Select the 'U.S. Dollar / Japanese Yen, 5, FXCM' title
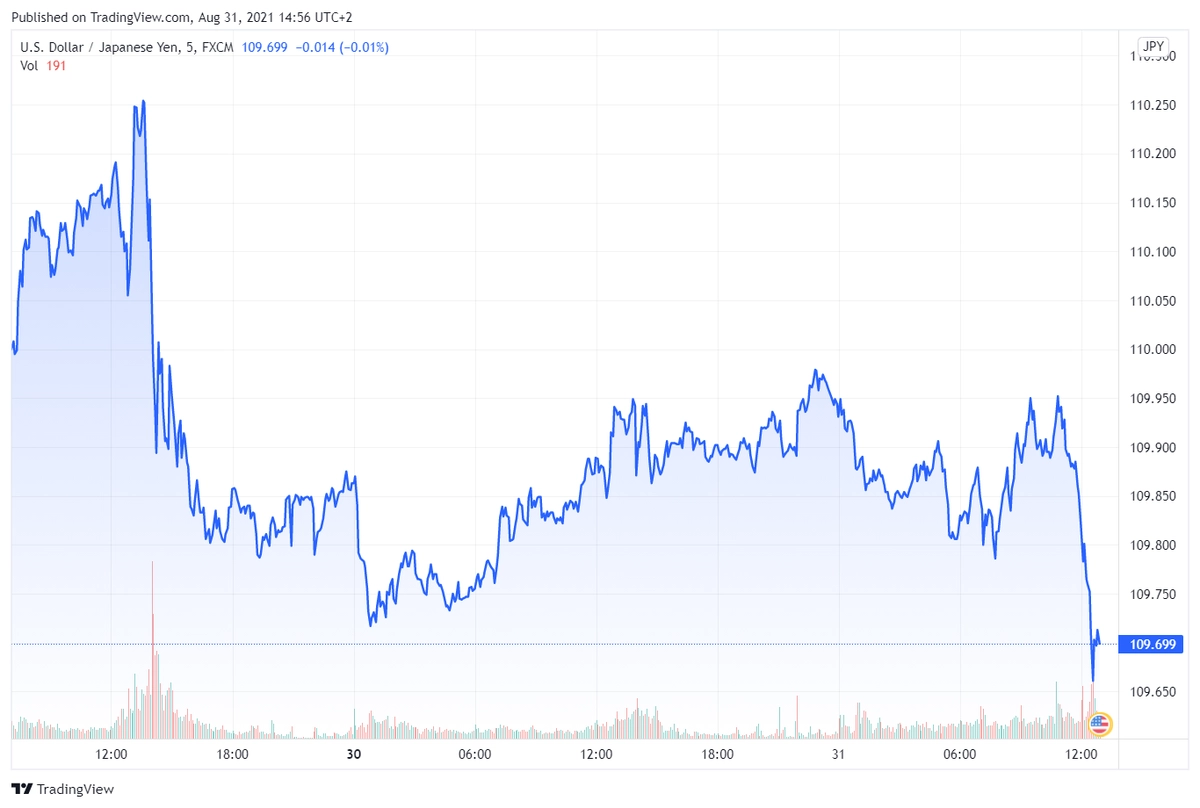Viewport: 1200px width, 808px height. click(x=127, y=47)
